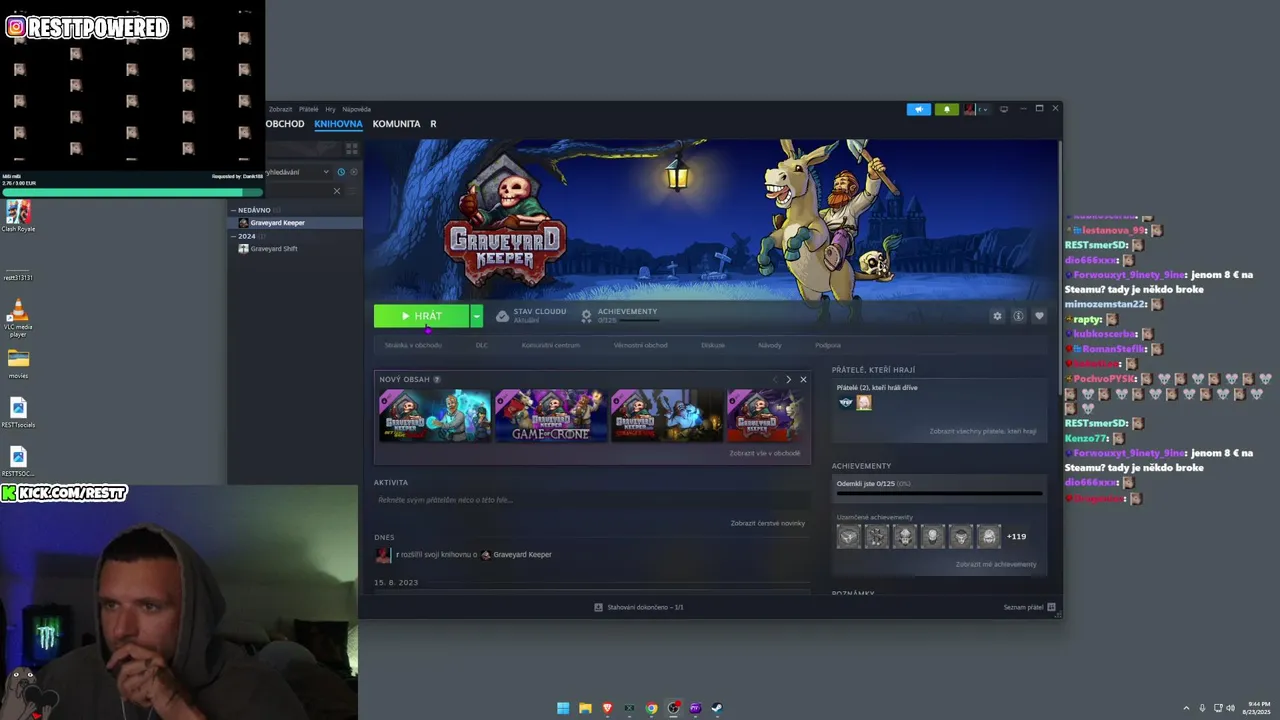Open library filter dropdown chevron
1280x720 pixels.
tap(326, 172)
